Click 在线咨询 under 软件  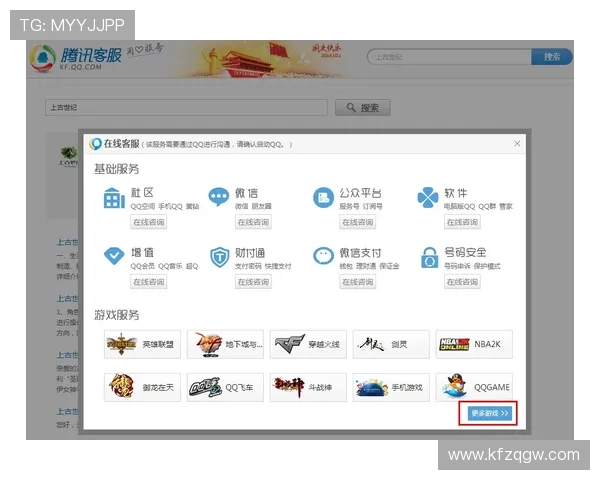pos(462,222)
